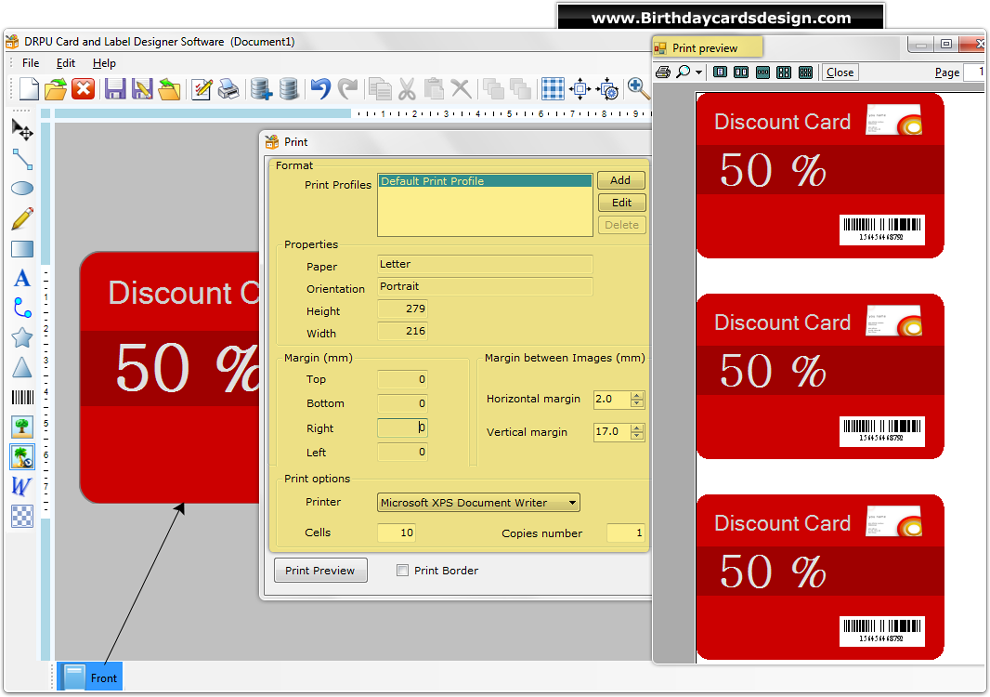The width and height of the screenshot is (990, 697).
Task: Click the add database icon
Action: coord(261,89)
